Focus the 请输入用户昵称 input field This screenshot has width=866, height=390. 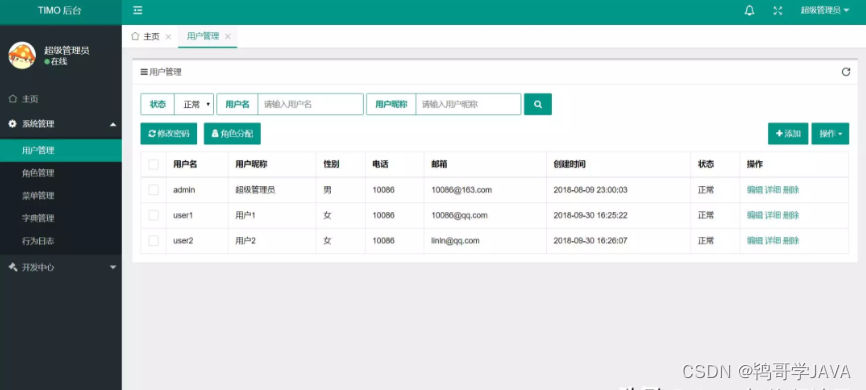[x=468, y=104]
